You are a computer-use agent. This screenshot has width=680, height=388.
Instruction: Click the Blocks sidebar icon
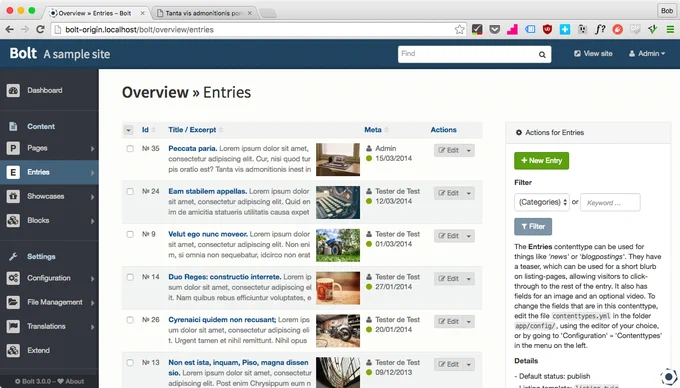pyautogui.click(x=13, y=221)
